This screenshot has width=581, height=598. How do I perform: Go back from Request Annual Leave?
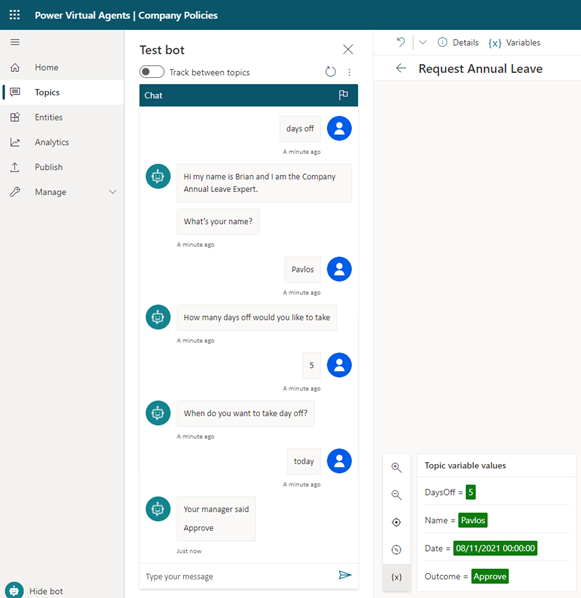pos(401,68)
